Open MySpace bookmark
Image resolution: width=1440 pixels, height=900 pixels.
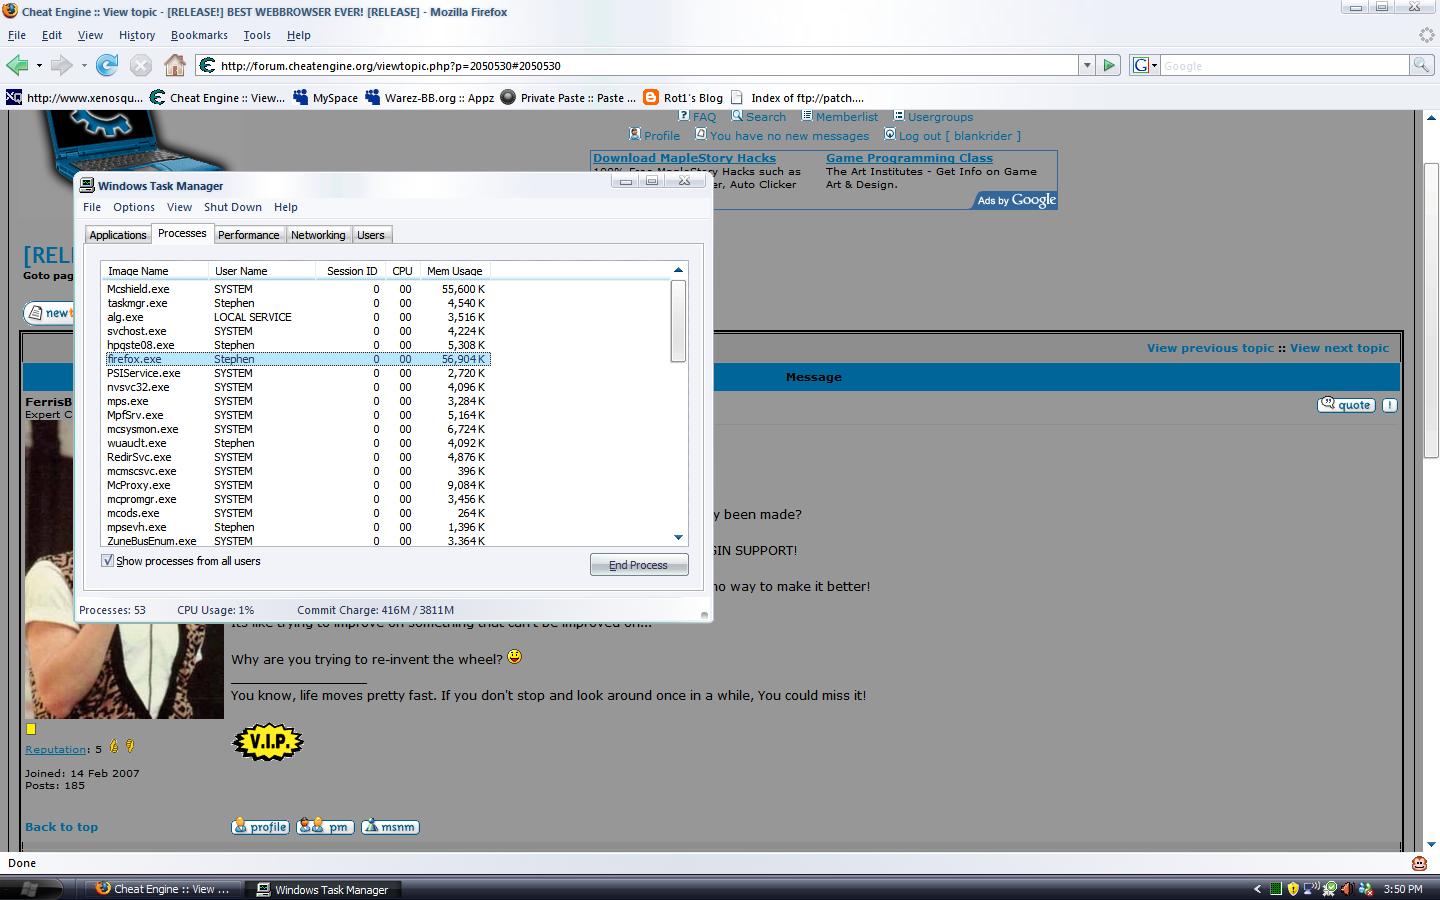[x=325, y=97]
